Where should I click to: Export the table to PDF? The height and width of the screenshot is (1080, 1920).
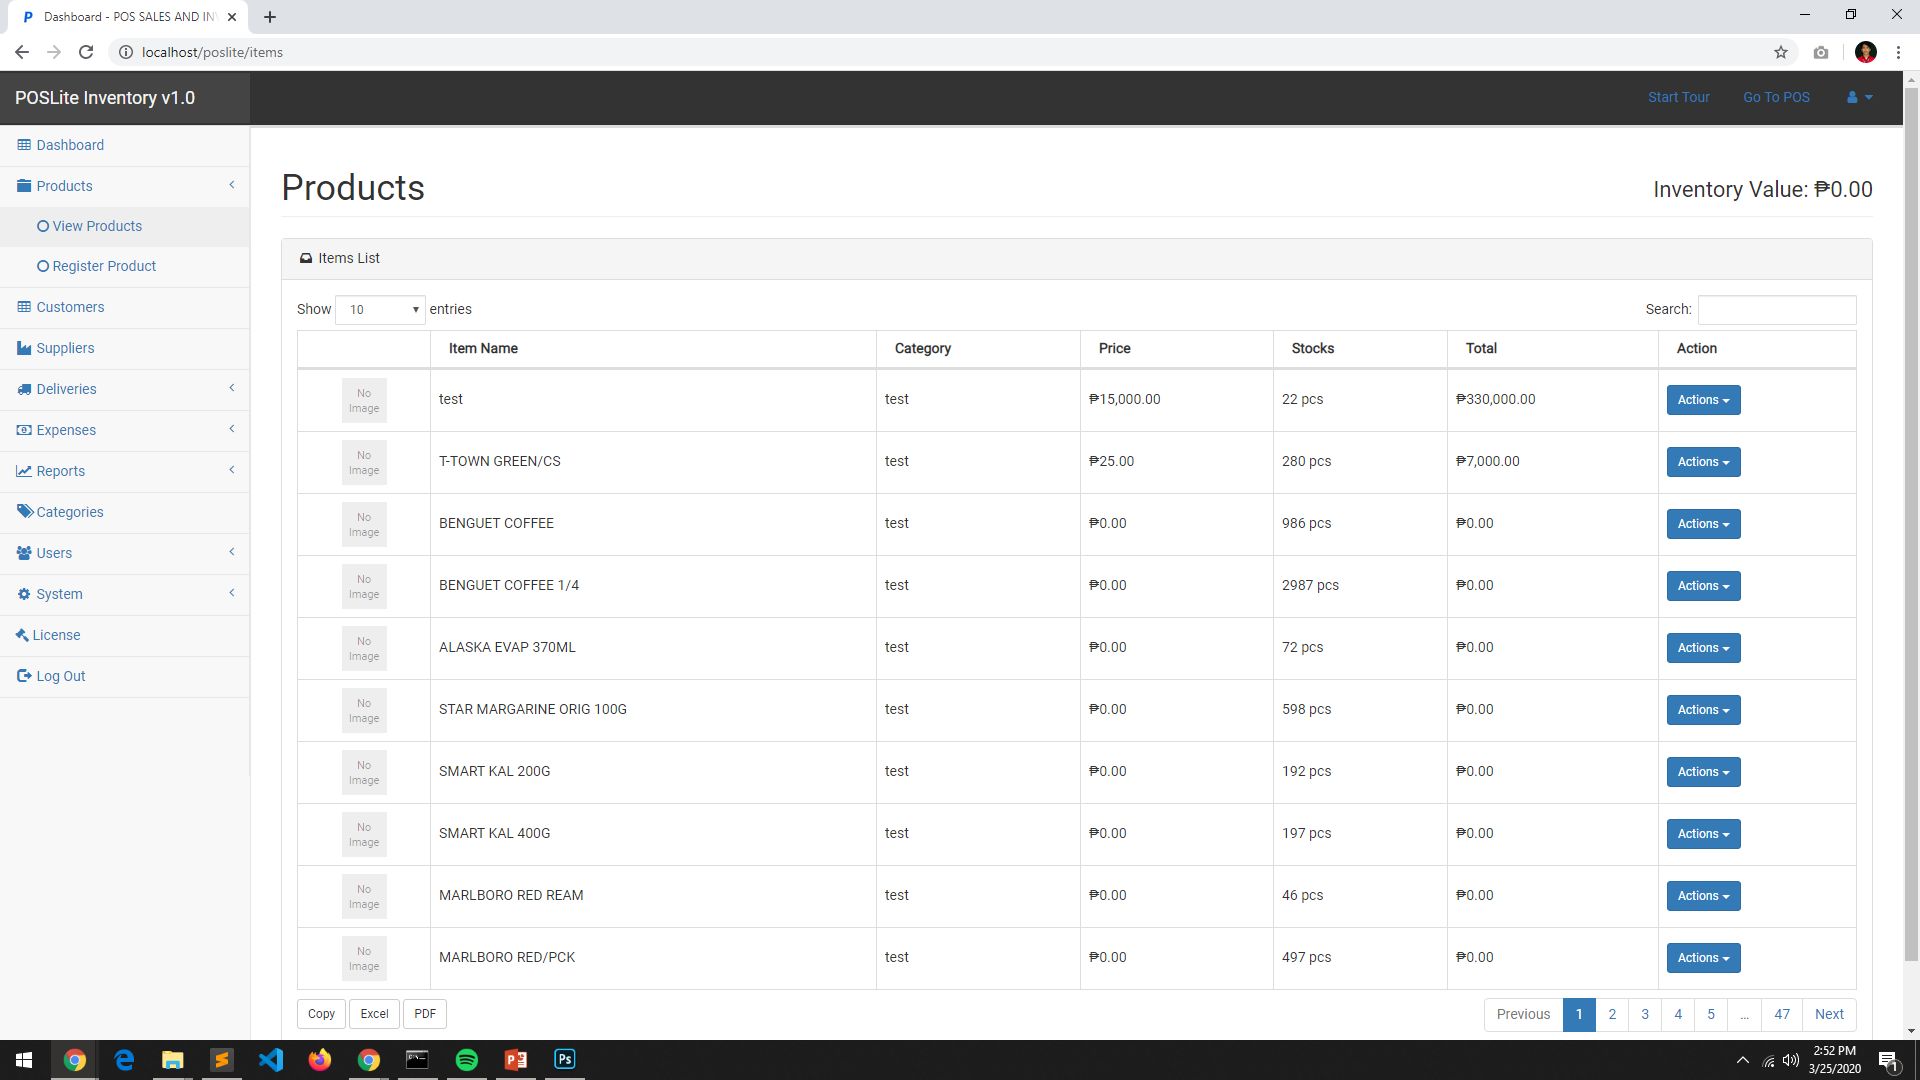[x=425, y=1014]
